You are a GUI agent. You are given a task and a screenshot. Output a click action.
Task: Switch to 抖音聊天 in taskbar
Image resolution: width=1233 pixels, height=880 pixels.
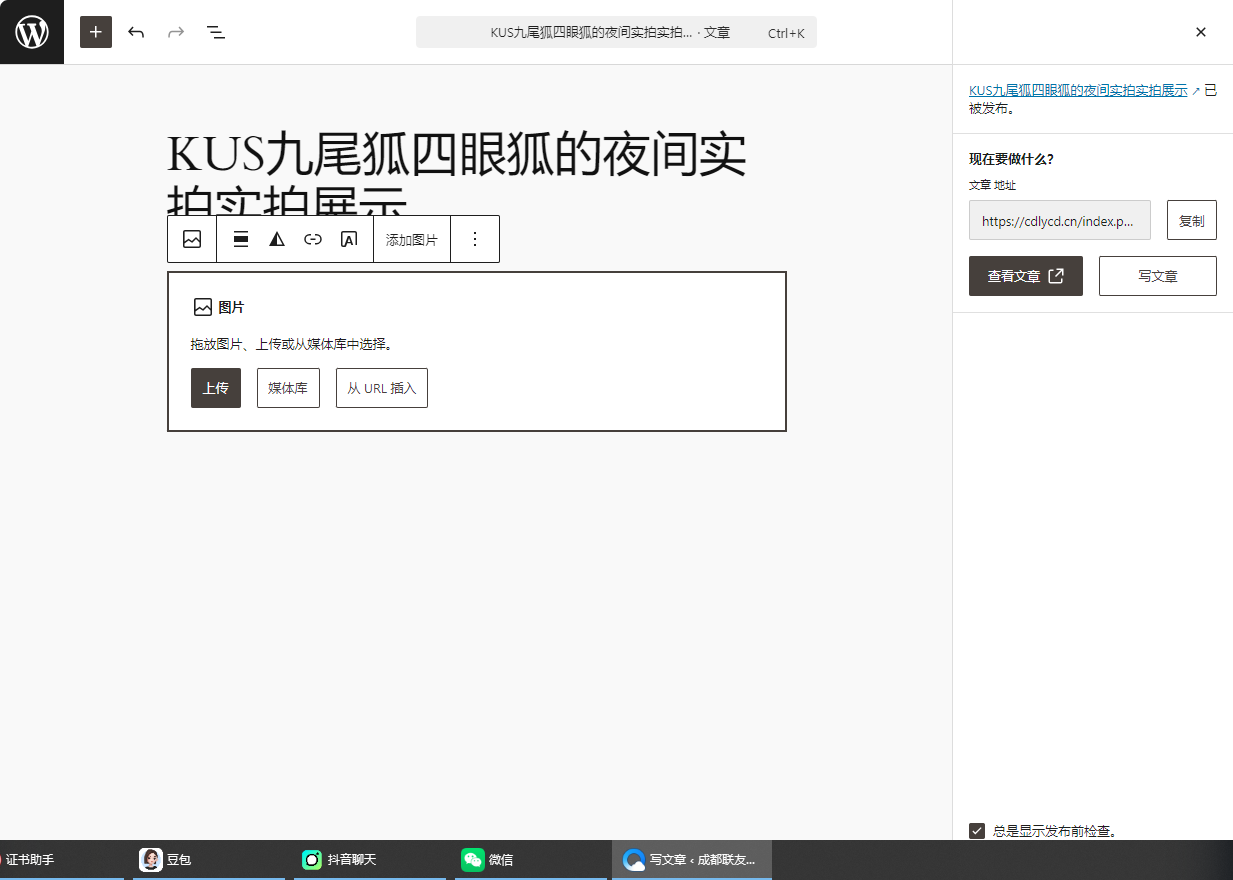point(369,860)
